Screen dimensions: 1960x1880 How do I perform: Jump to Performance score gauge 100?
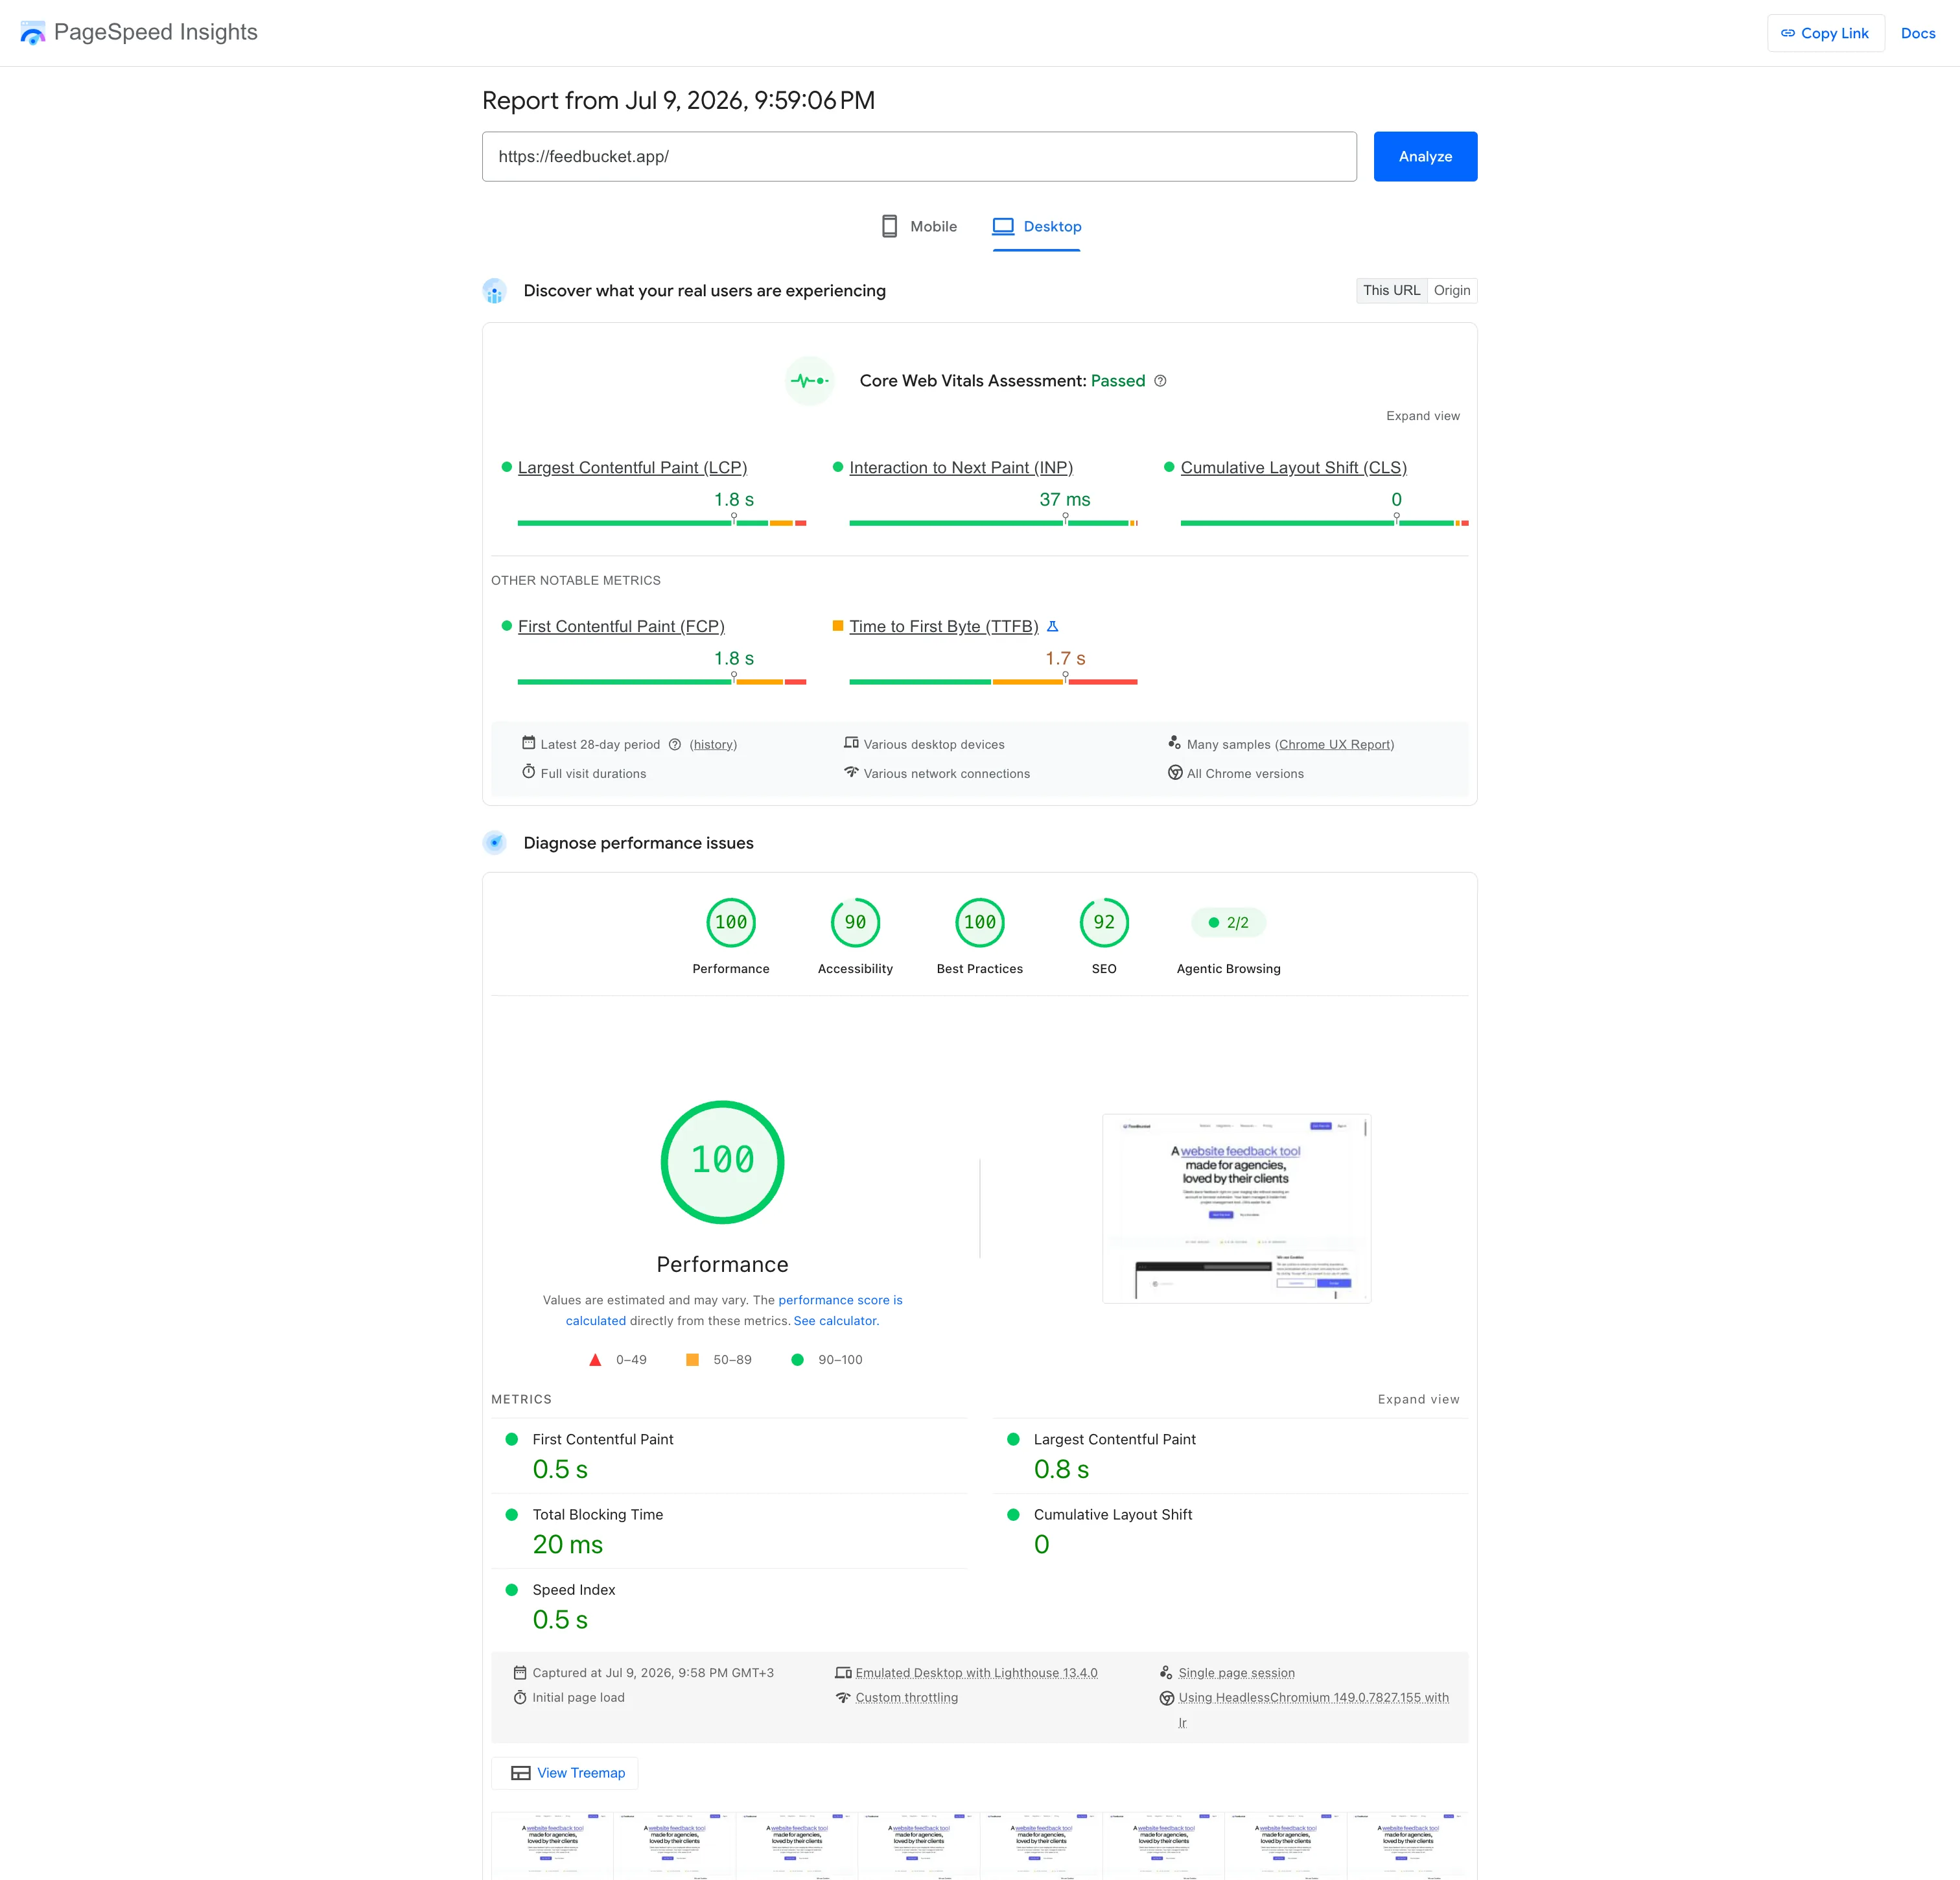[x=731, y=937]
